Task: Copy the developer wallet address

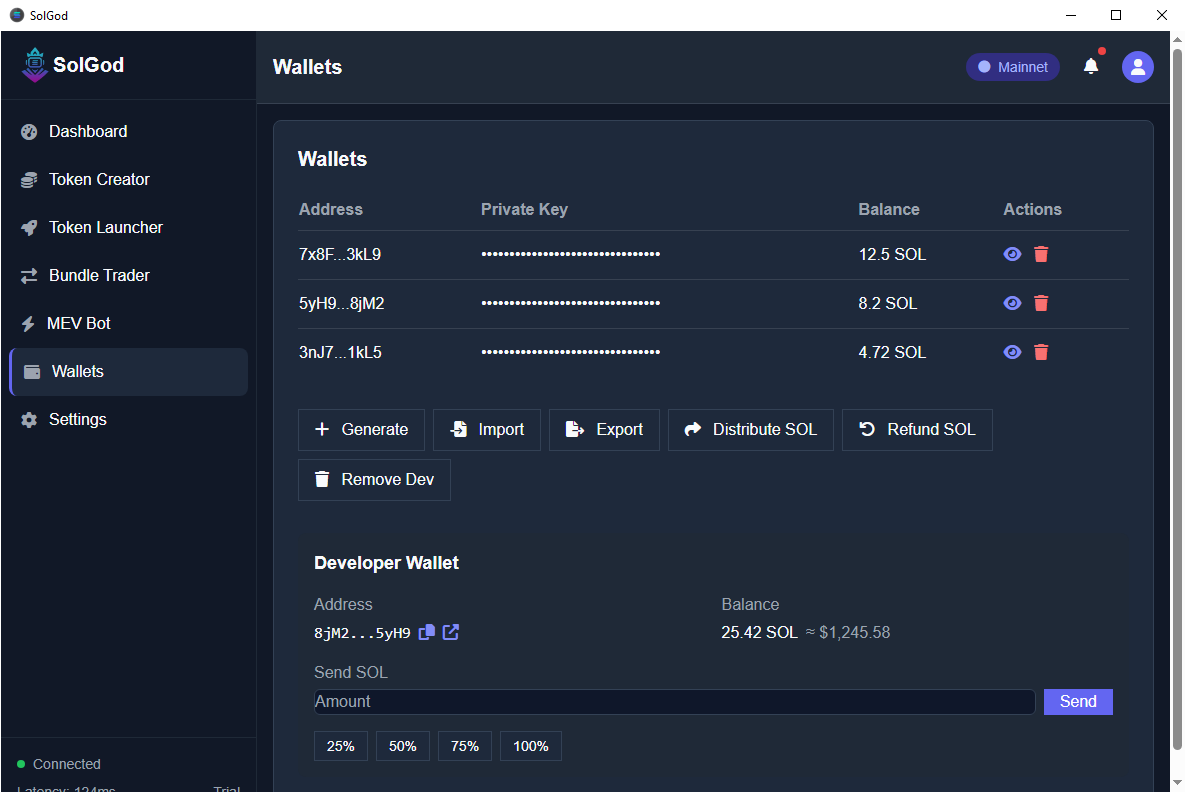Action: [x=427, y=632]
